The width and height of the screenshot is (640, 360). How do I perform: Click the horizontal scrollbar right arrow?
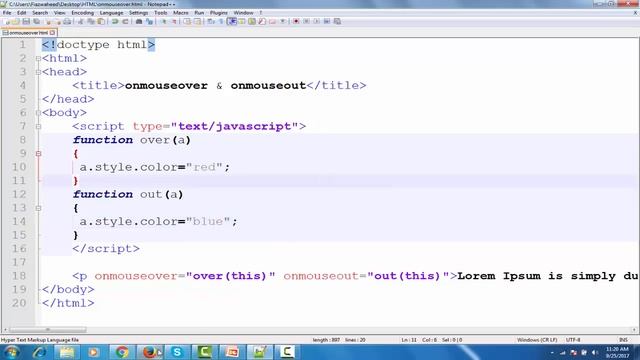[x=635, y=329]
